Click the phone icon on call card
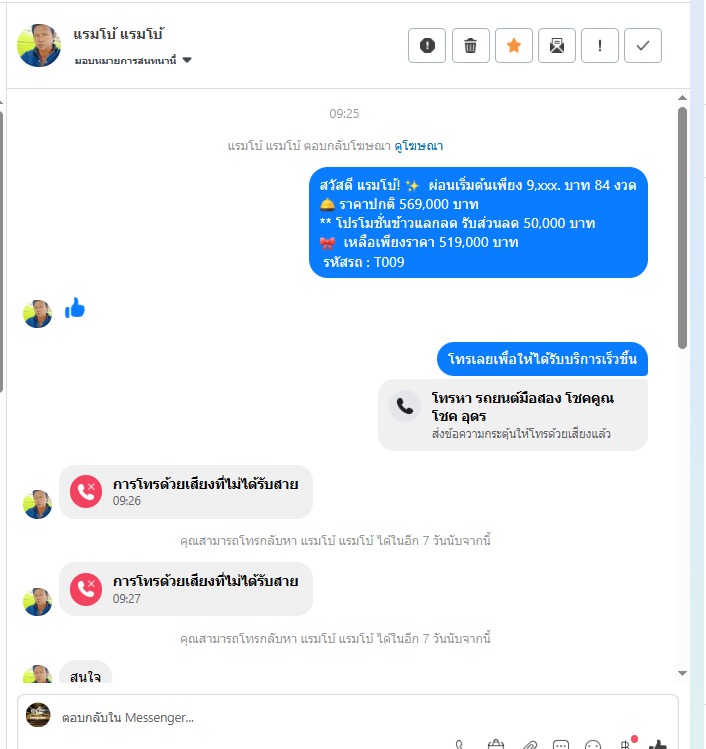The height and width of the screenshot is (749, 706). (405, 406)
